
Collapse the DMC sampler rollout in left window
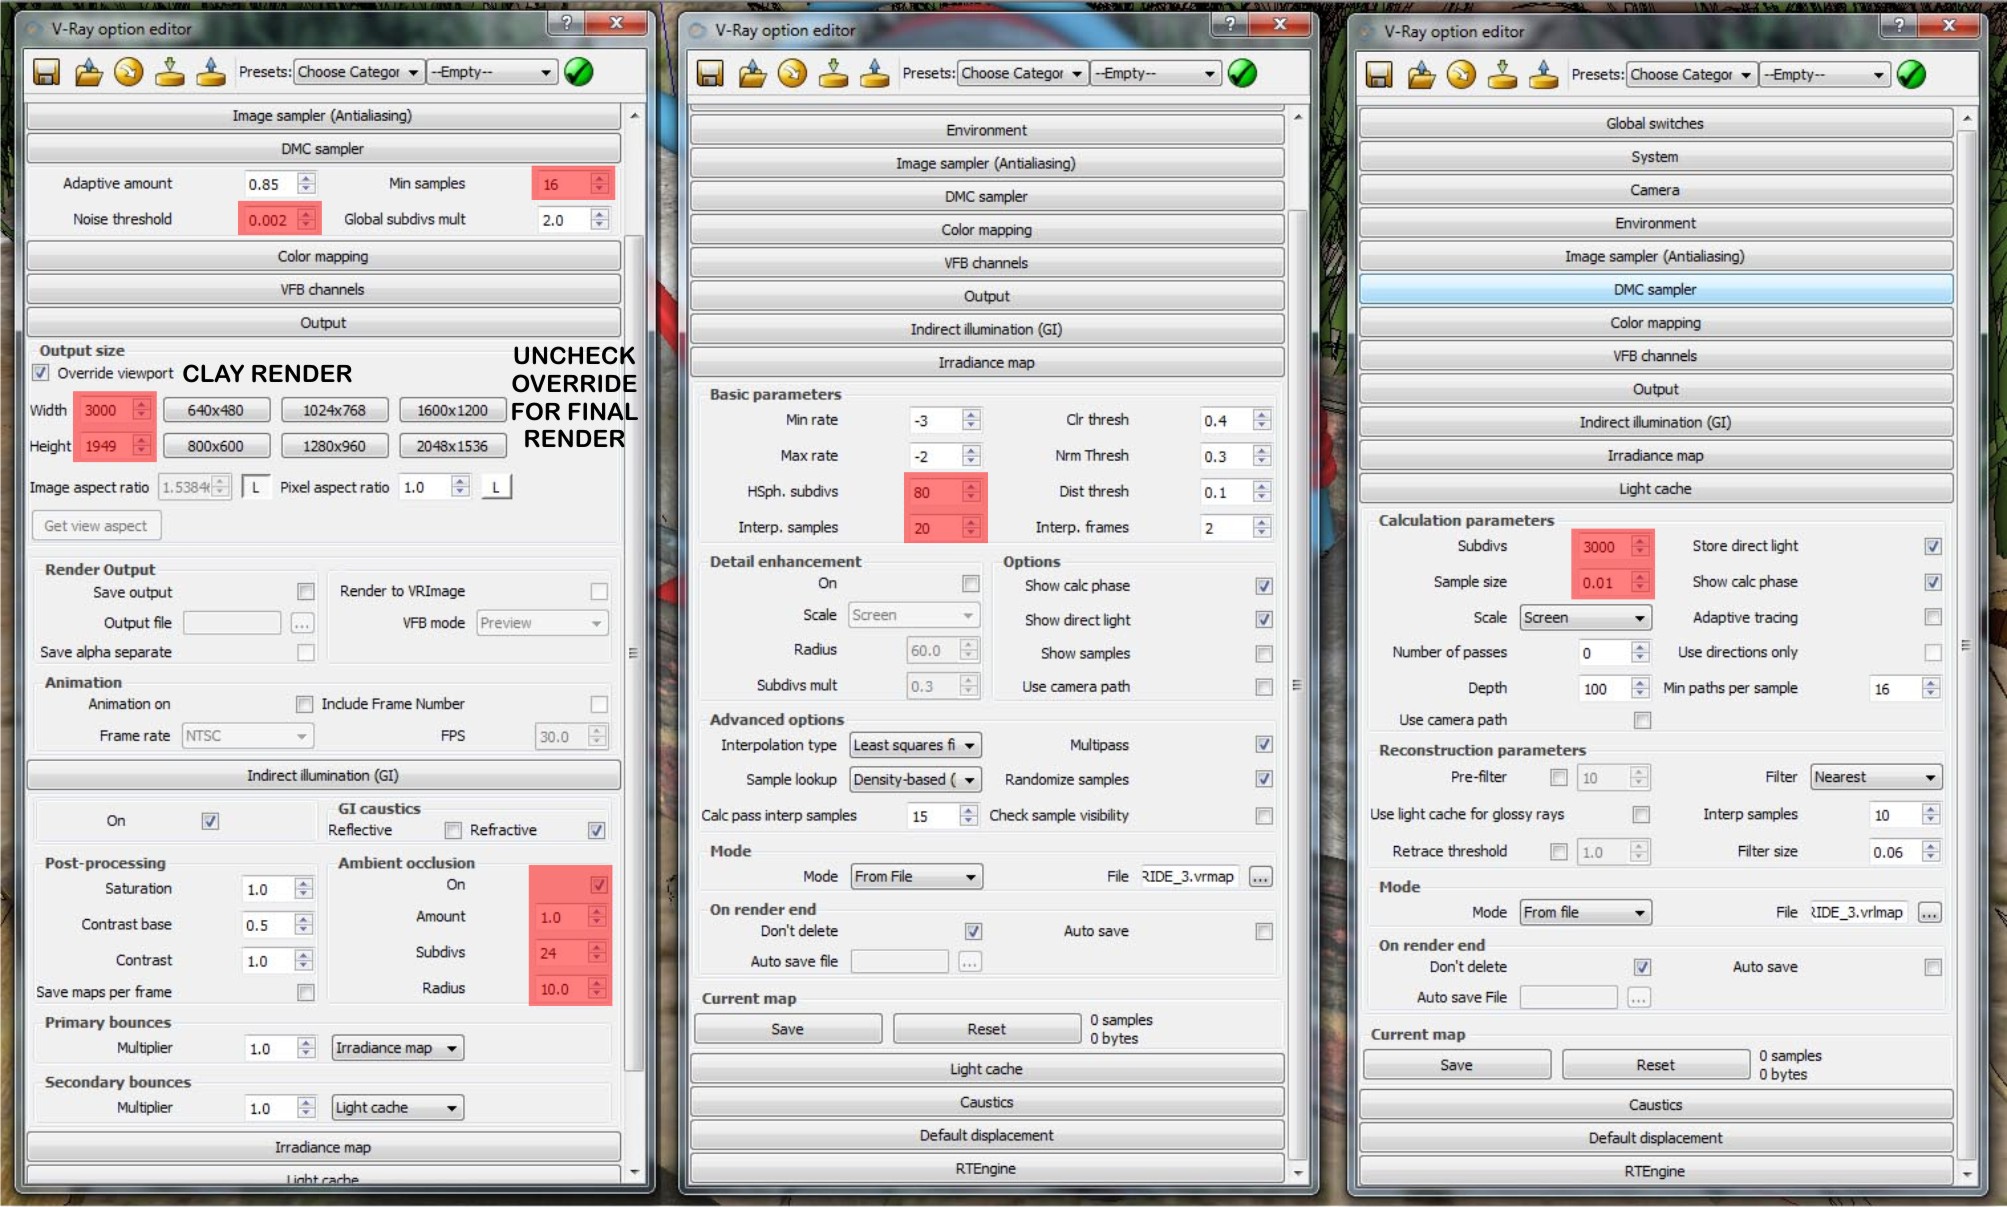coord(323,149)
